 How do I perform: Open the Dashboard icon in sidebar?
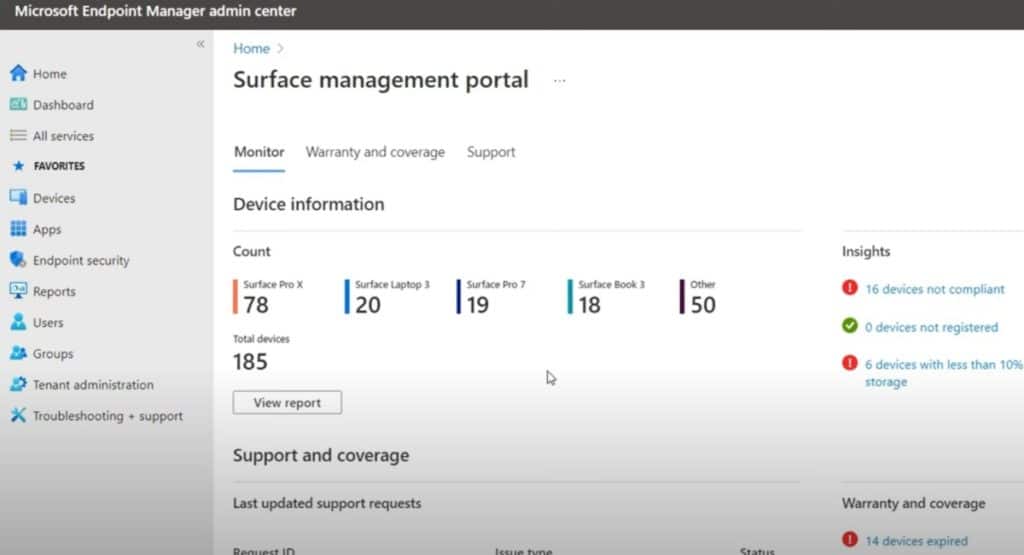click(18, 104)
